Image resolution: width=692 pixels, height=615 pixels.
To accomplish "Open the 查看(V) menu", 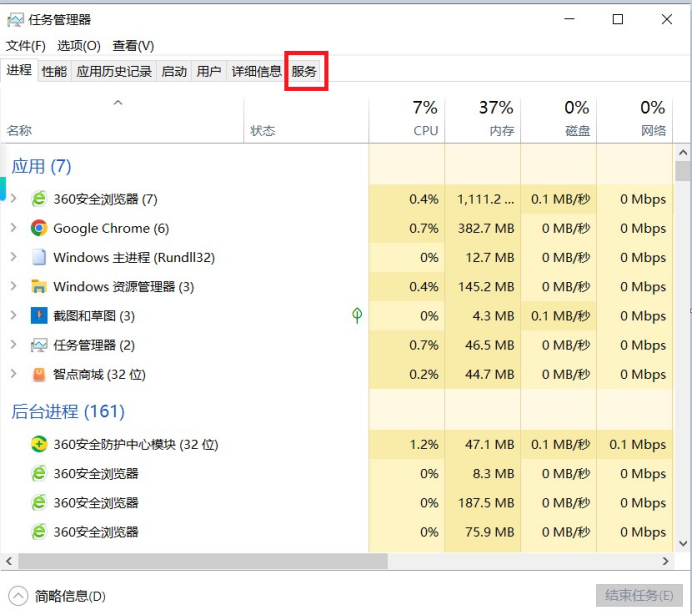I will coord(133,45).
